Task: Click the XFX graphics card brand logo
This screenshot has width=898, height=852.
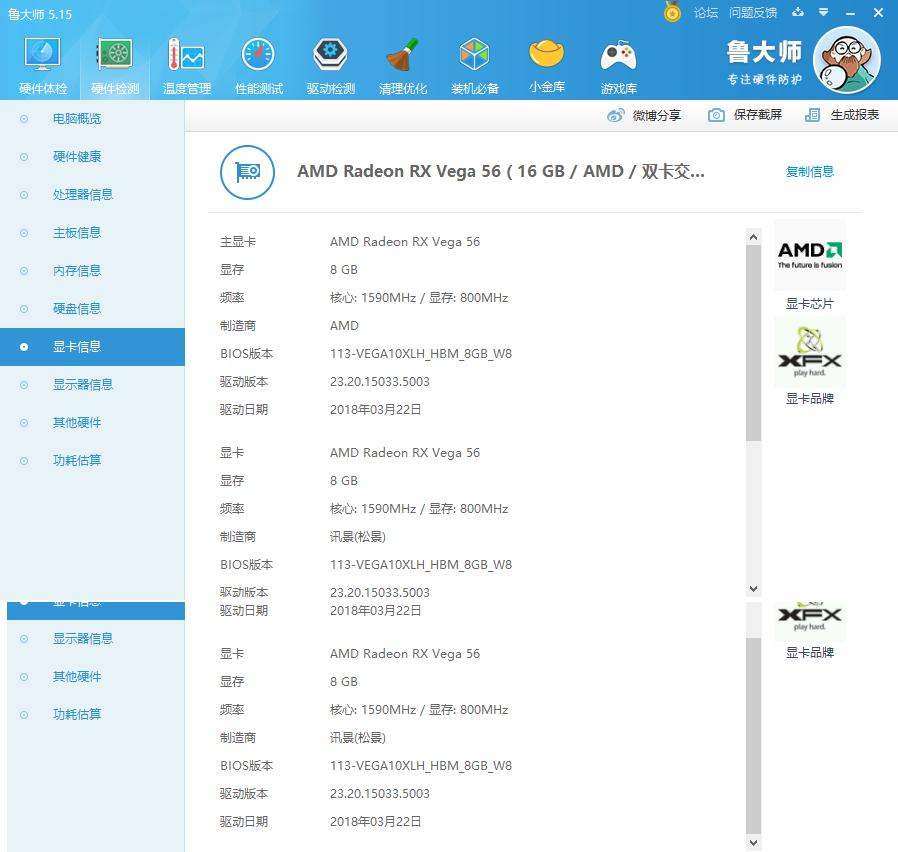Action: (x=810, y=352)
